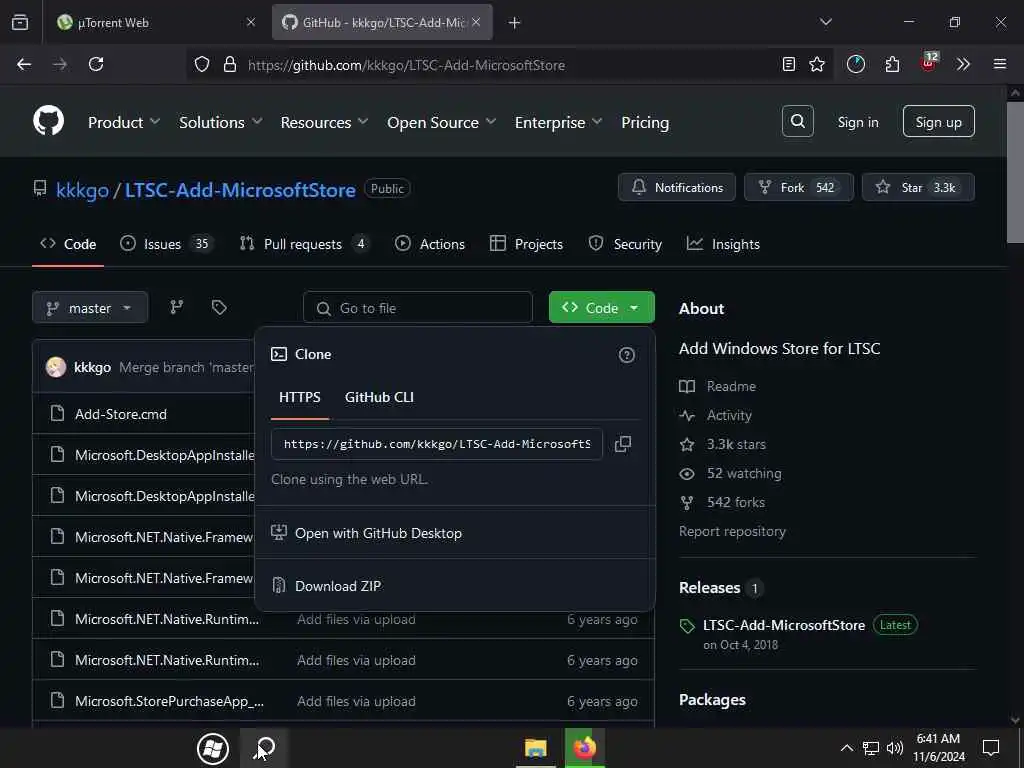Expand the Solutions menu

220,122
